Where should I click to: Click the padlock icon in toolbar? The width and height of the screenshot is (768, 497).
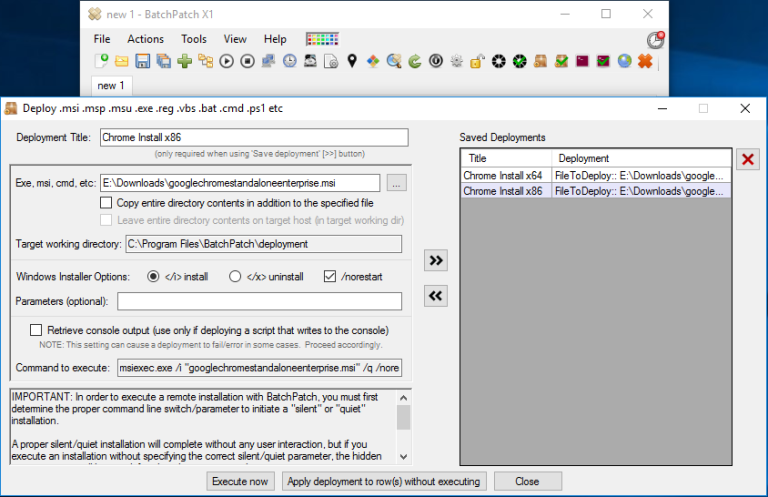point(477,62)
